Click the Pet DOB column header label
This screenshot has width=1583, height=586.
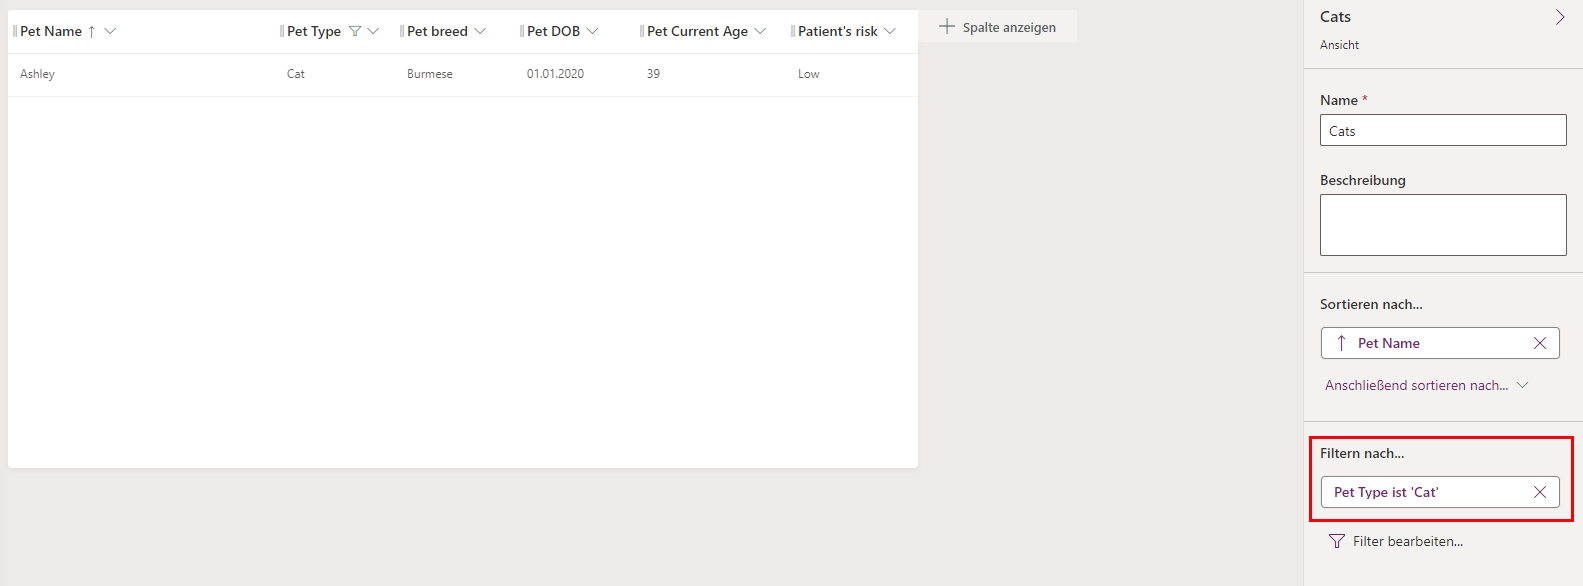553,31
